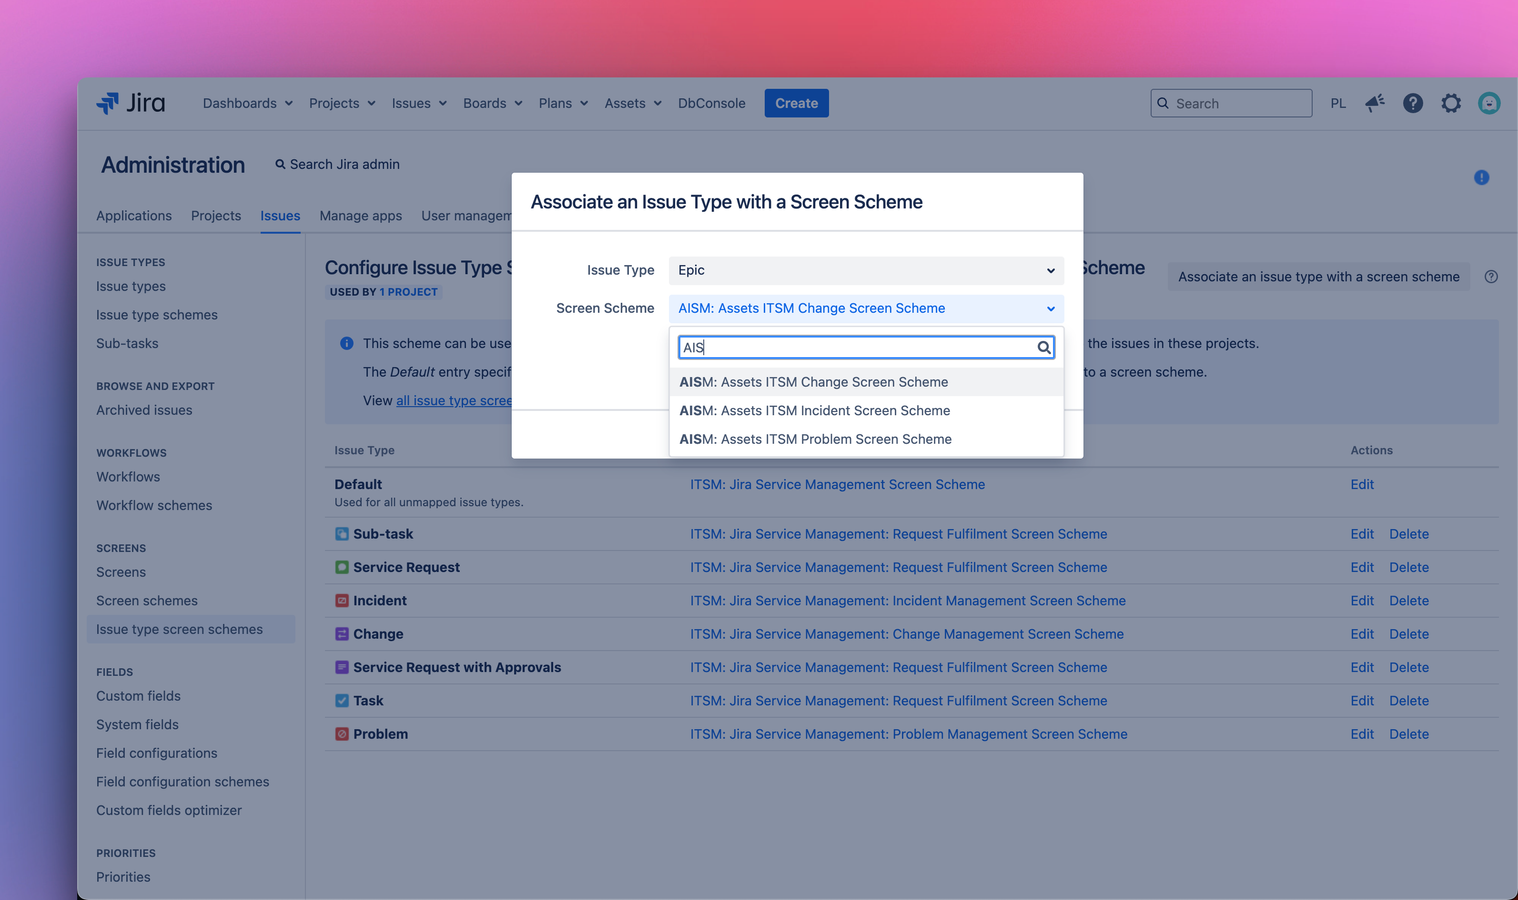Click the Problem issue type icon
This screenshot has width=1518, height=900.
[x=342, y=734]
